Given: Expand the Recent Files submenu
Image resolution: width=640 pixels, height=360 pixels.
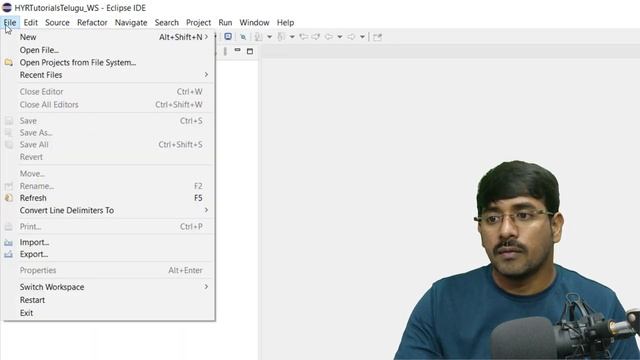Looking at the screenshot, I should pos(108,75).
